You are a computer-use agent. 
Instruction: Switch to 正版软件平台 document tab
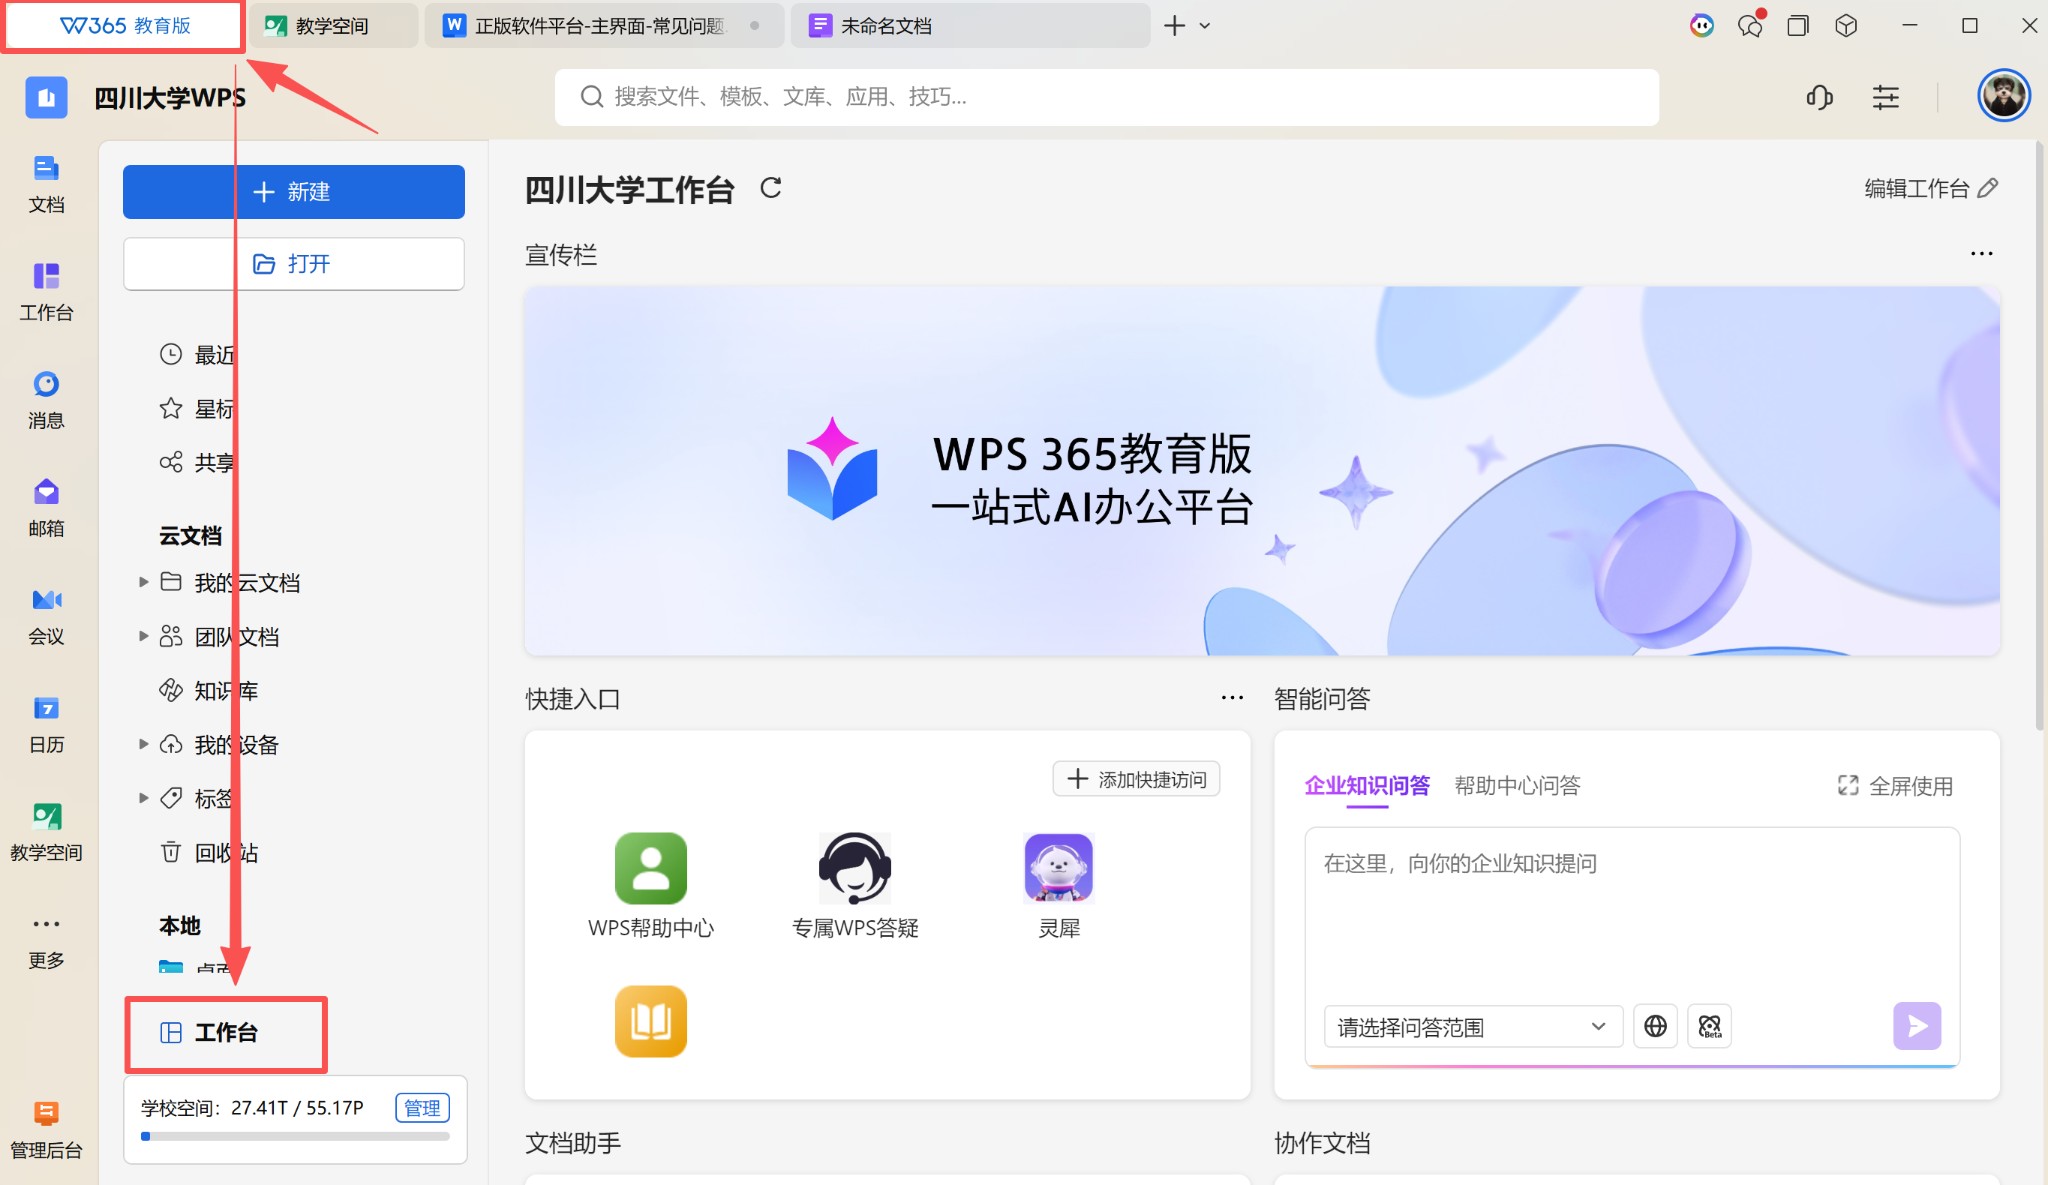click(x=604, y=26)
